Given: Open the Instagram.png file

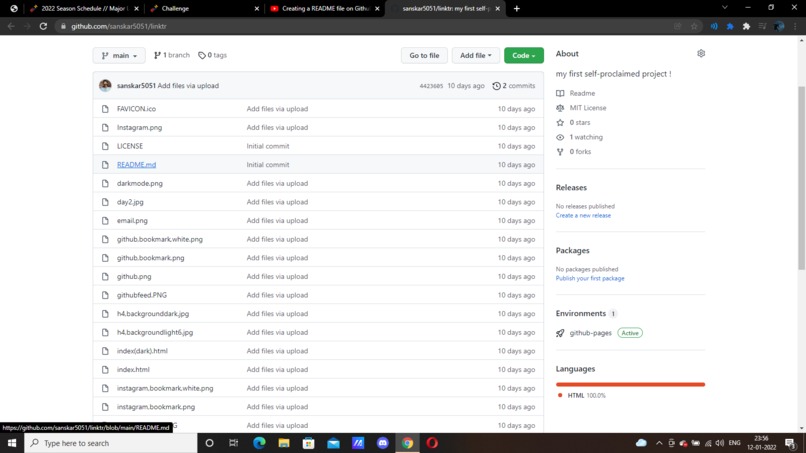Looking at the screenshot, I should click(139, 128).
